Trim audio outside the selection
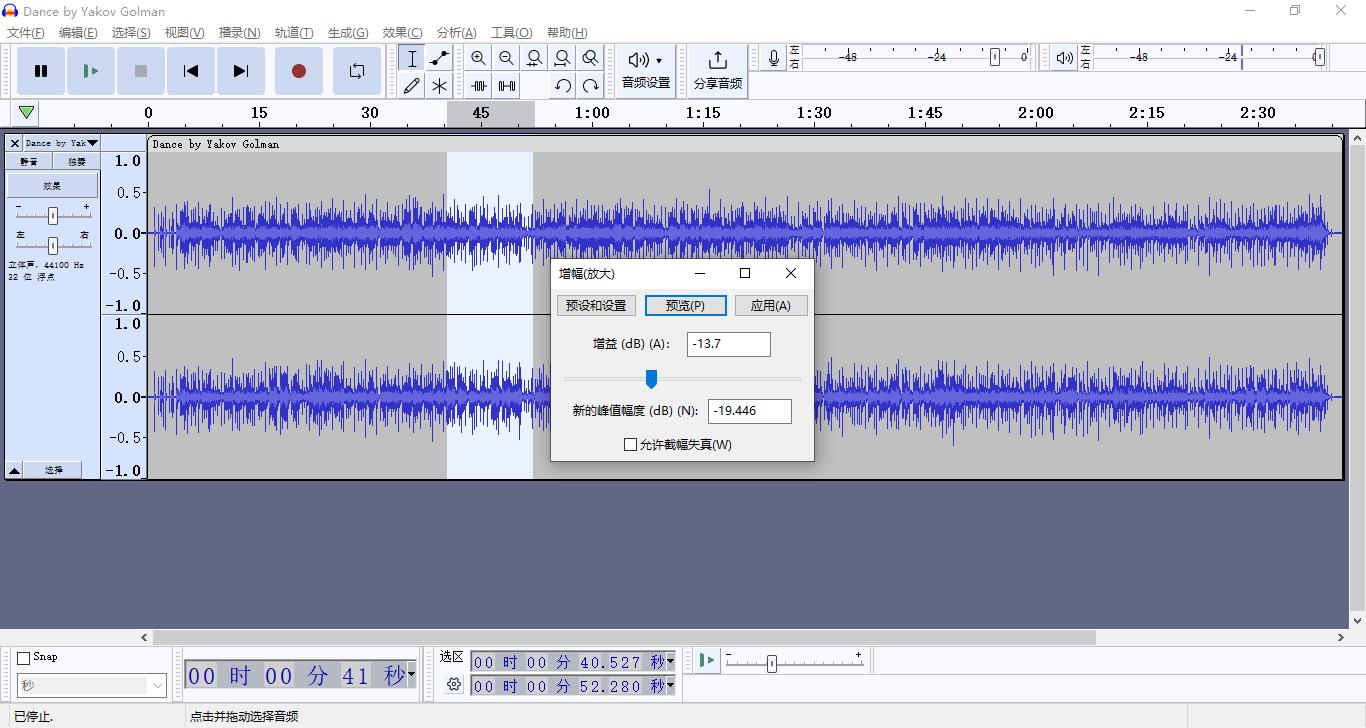1366x728 pixels. (478, 85)
